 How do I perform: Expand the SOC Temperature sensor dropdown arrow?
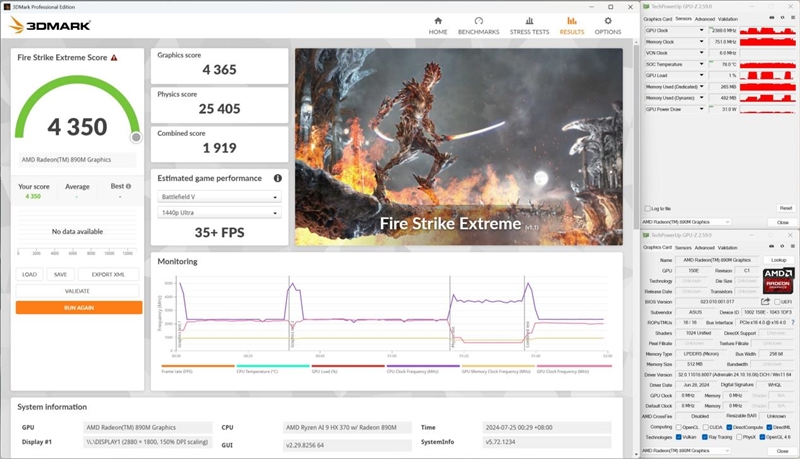click(x=702, y=64)
